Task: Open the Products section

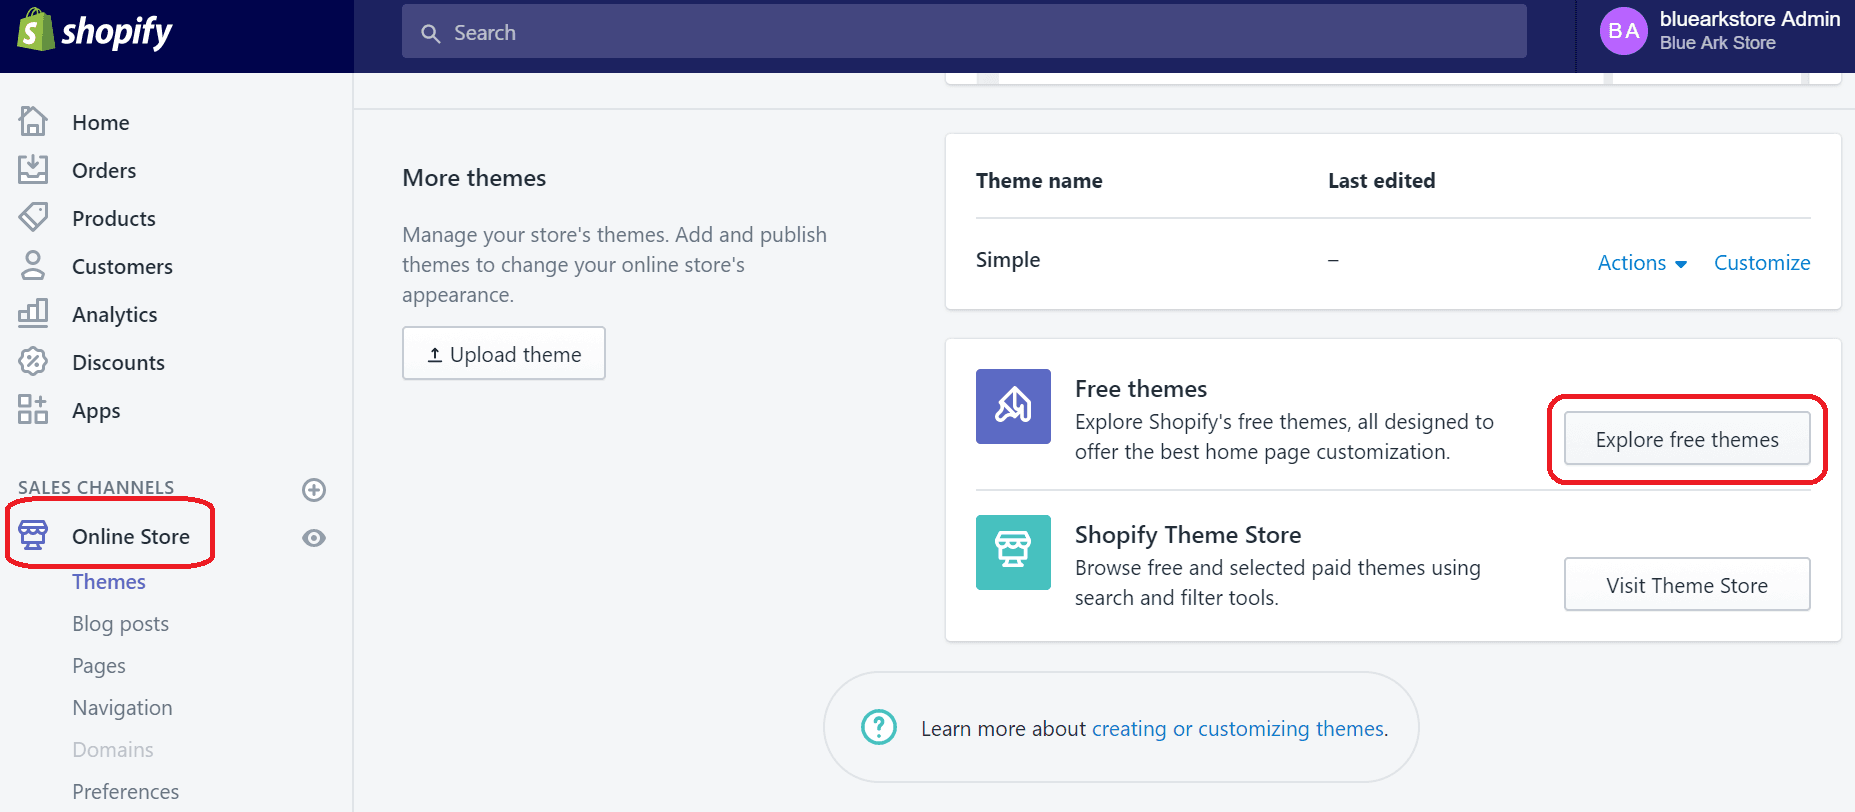Action: (114, 218)
